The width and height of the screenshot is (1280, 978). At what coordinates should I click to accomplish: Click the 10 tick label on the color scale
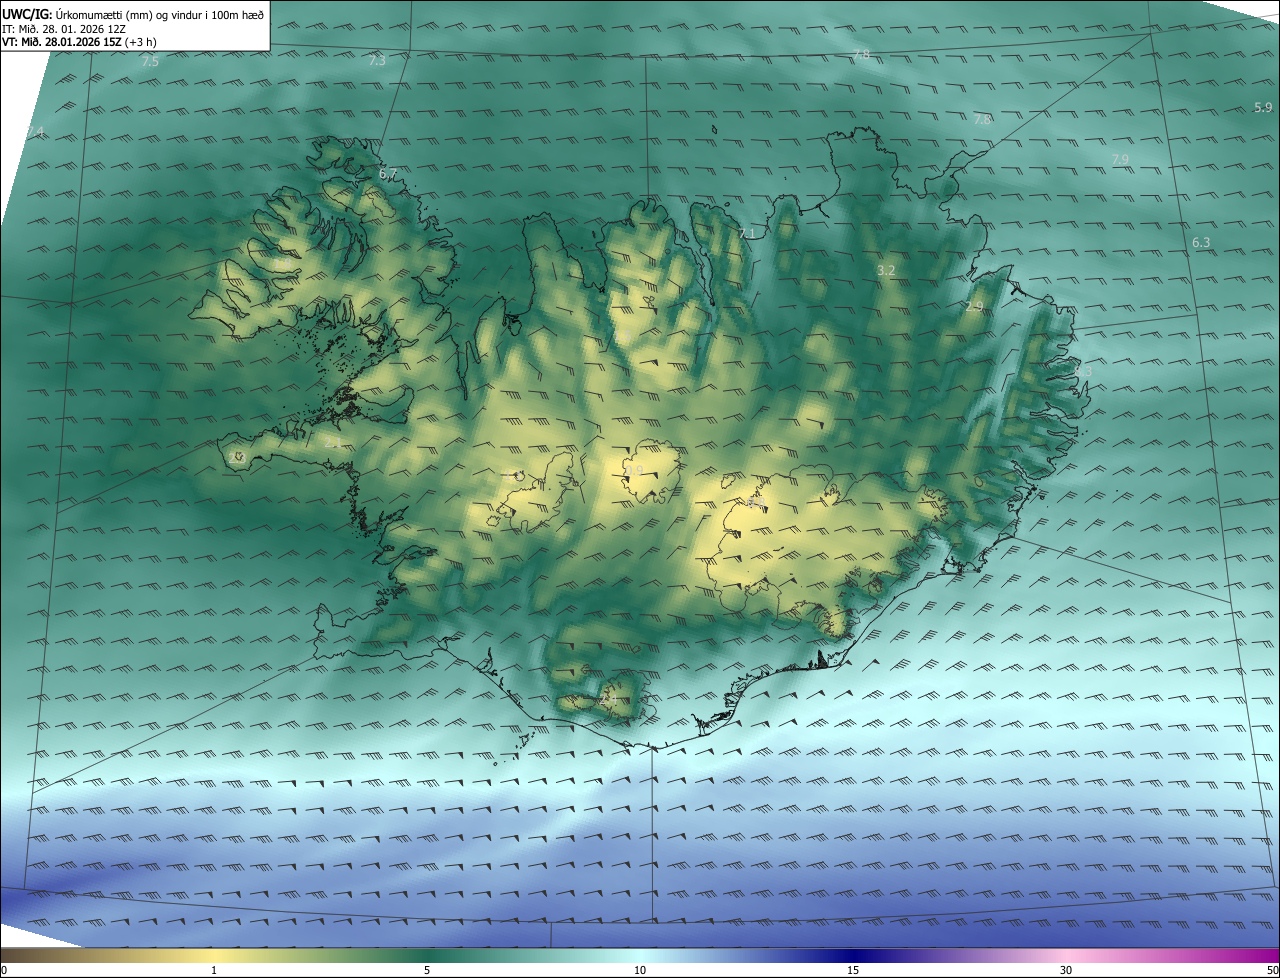click(640, 970)
